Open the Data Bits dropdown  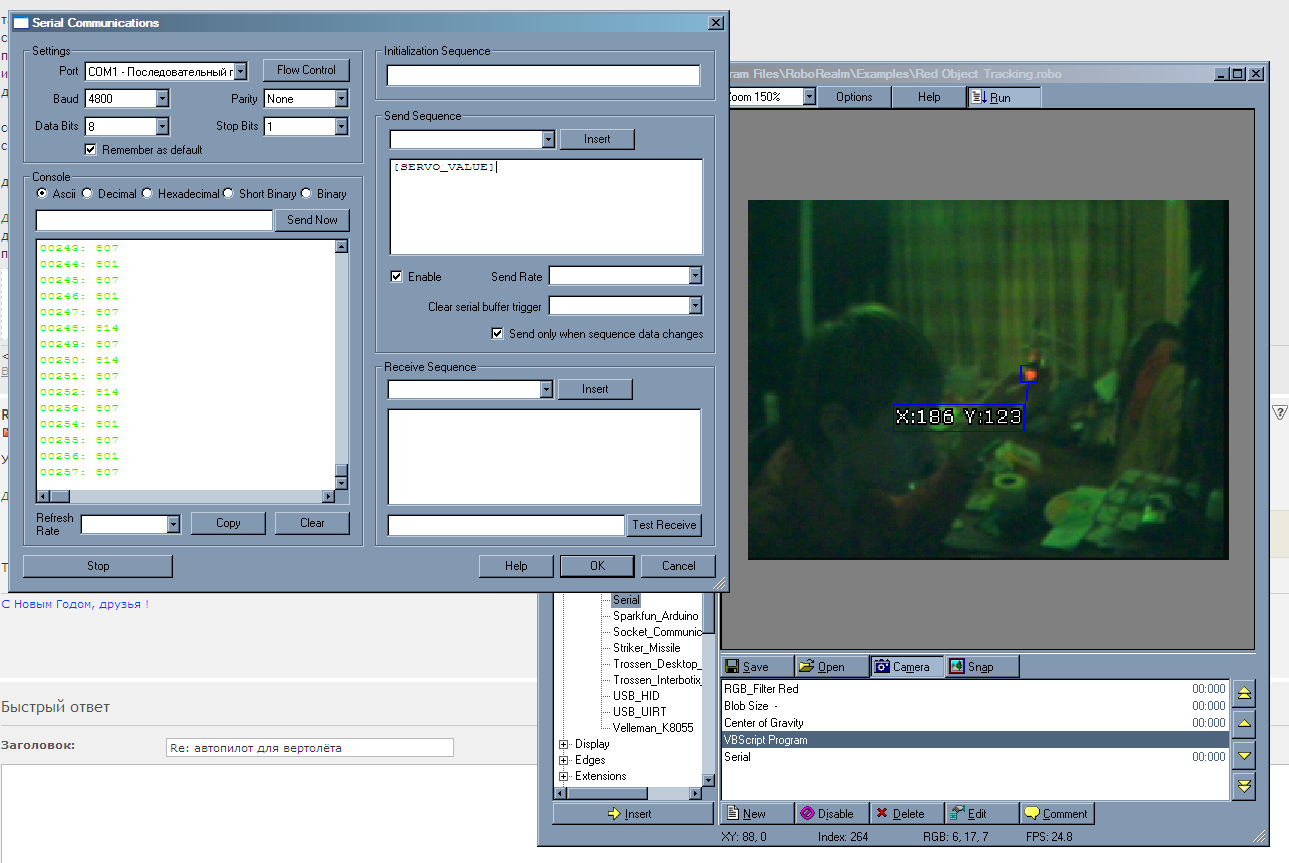pyautogui.click(x=162, y=127)
